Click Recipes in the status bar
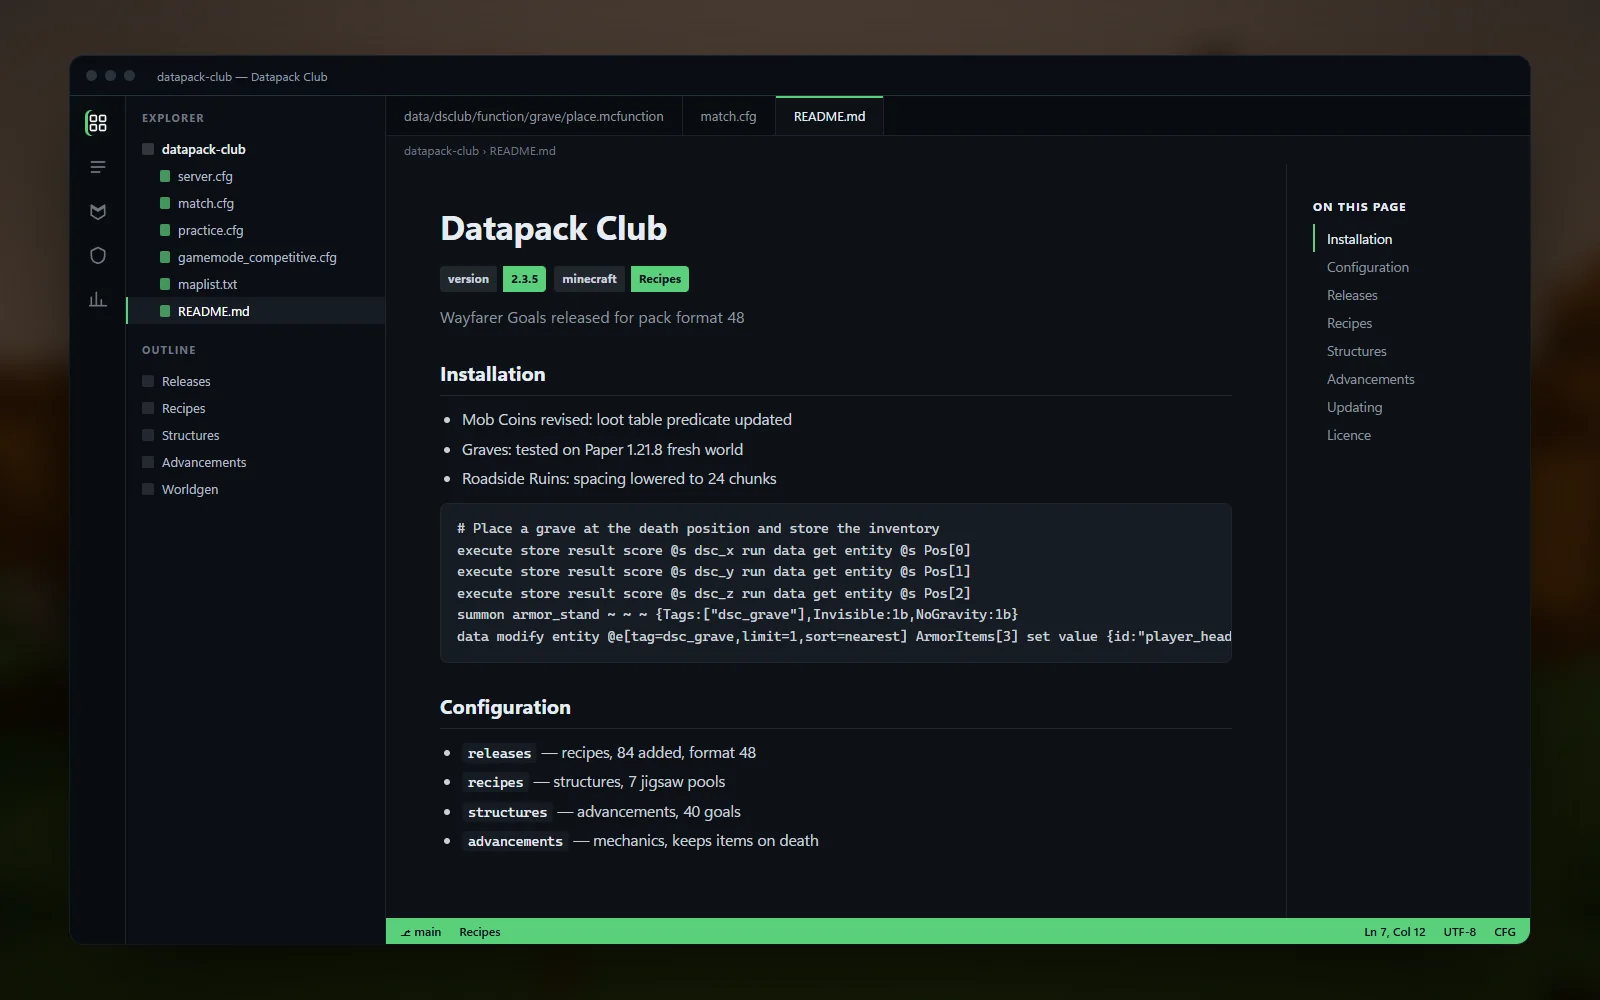Viewport: 1600px width, 1000px height. tap(480, 932)
